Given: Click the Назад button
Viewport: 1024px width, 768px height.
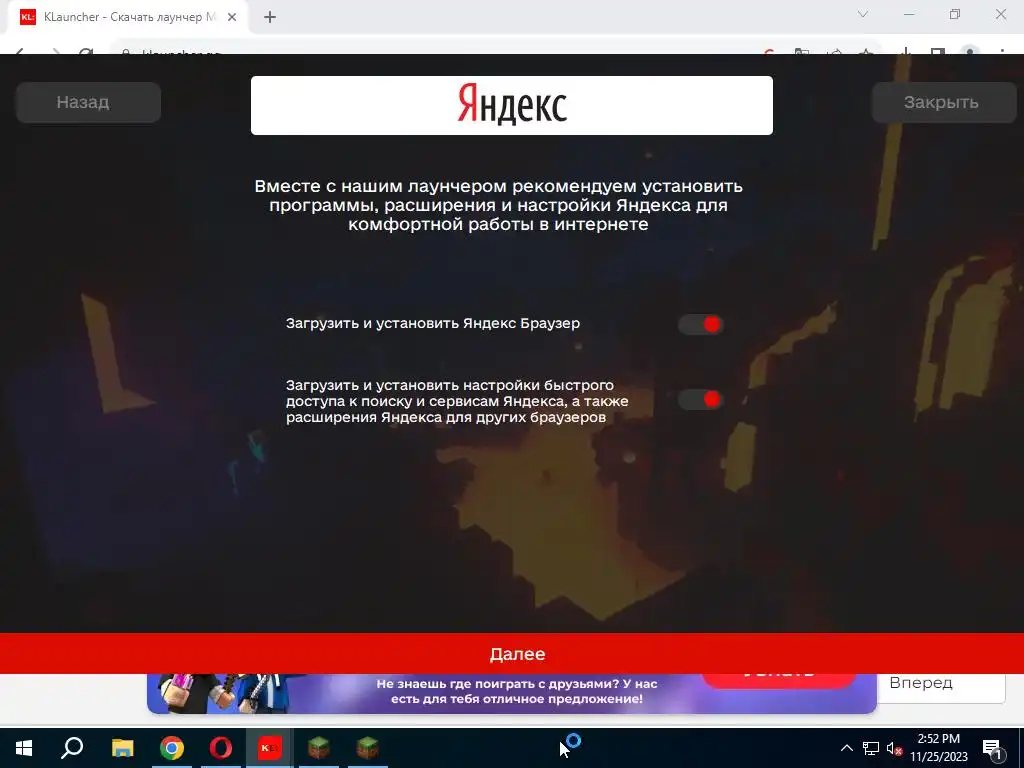Looking at the screenshot, I should [88, 102].
